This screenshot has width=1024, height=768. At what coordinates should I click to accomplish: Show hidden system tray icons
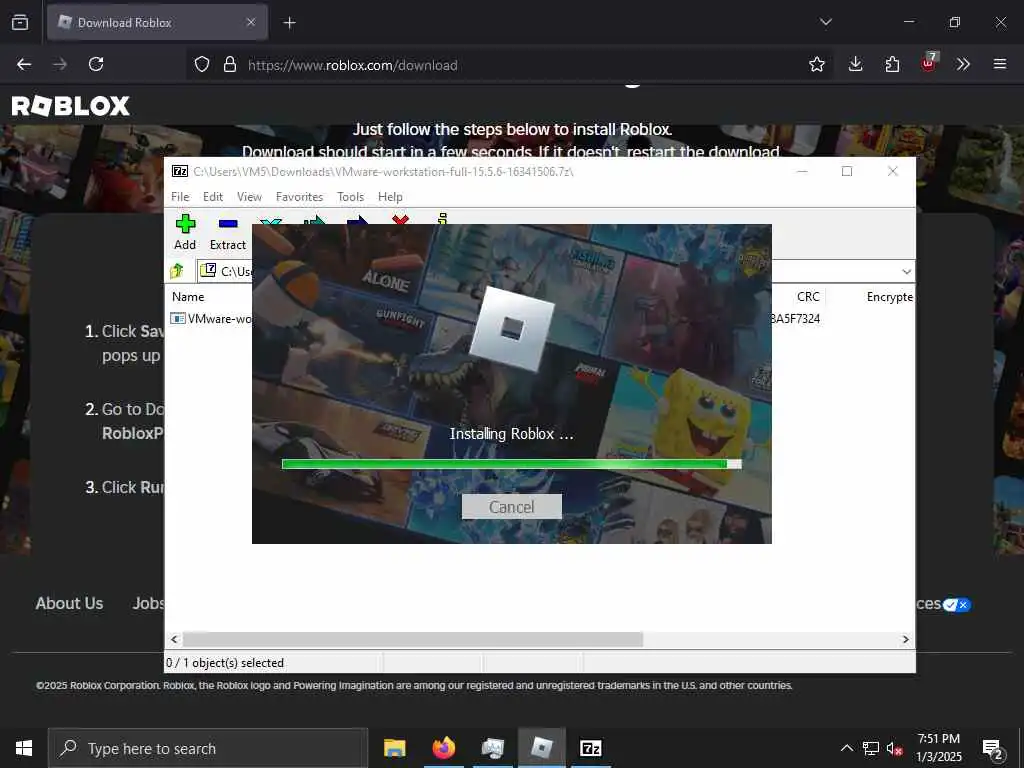tap(846, 748)
